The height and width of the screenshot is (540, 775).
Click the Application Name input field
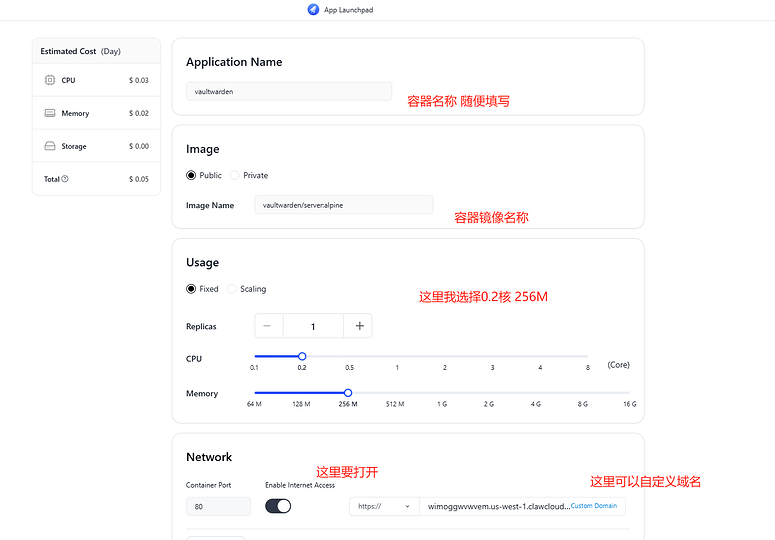point(289,91)
